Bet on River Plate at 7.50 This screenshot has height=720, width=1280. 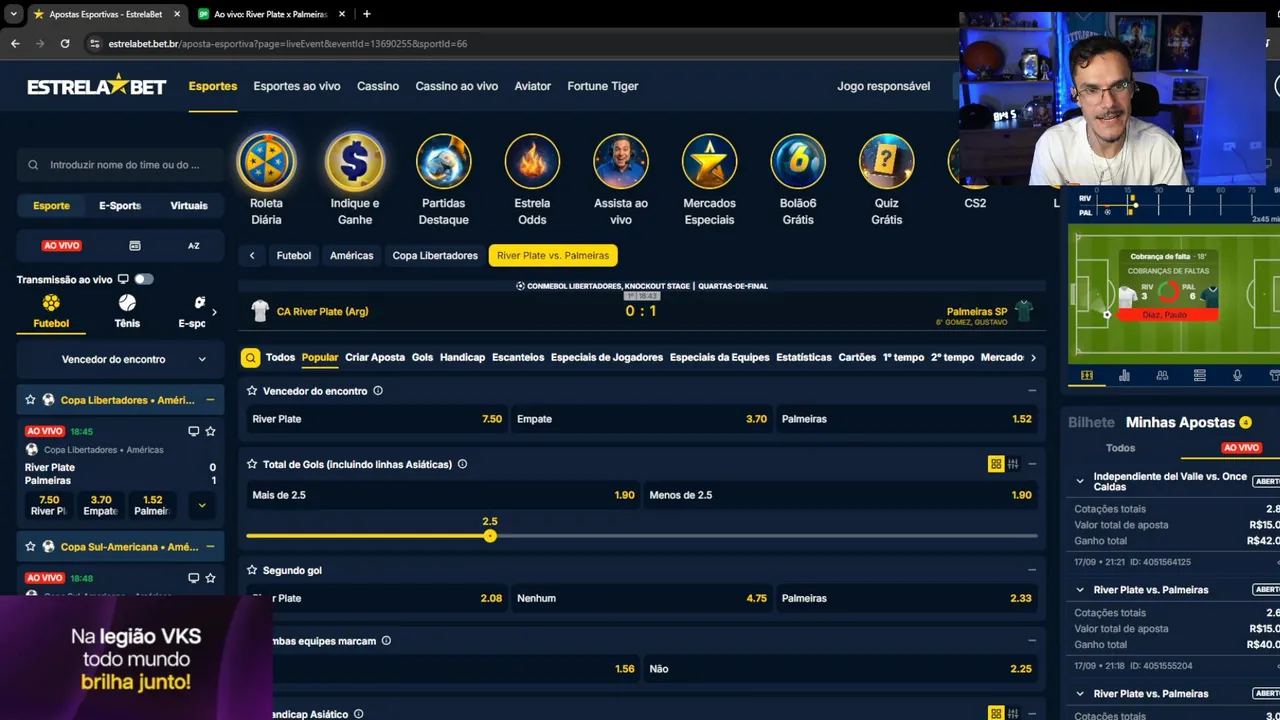coord(376,419)
